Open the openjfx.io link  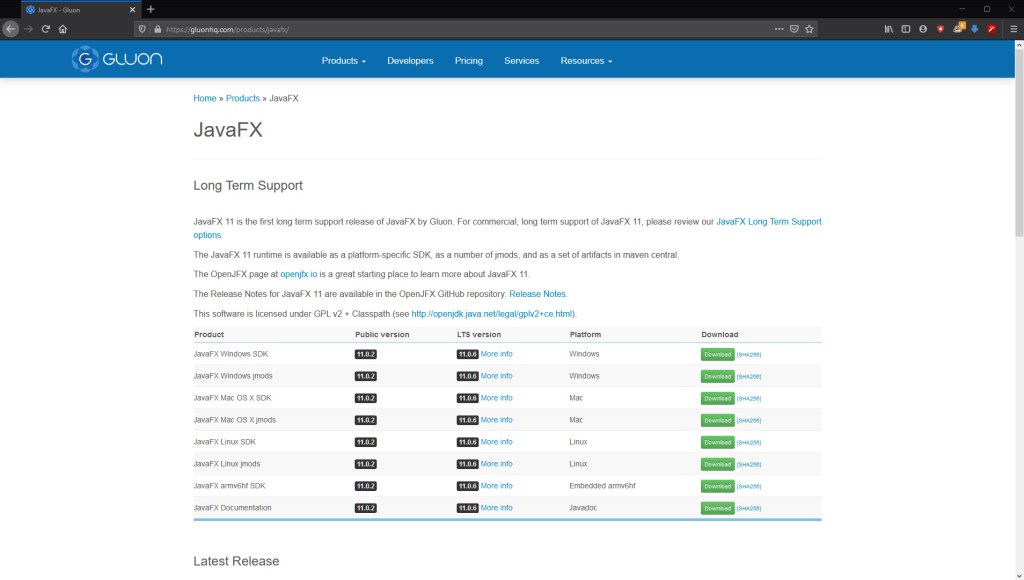(x=299, y=274)
